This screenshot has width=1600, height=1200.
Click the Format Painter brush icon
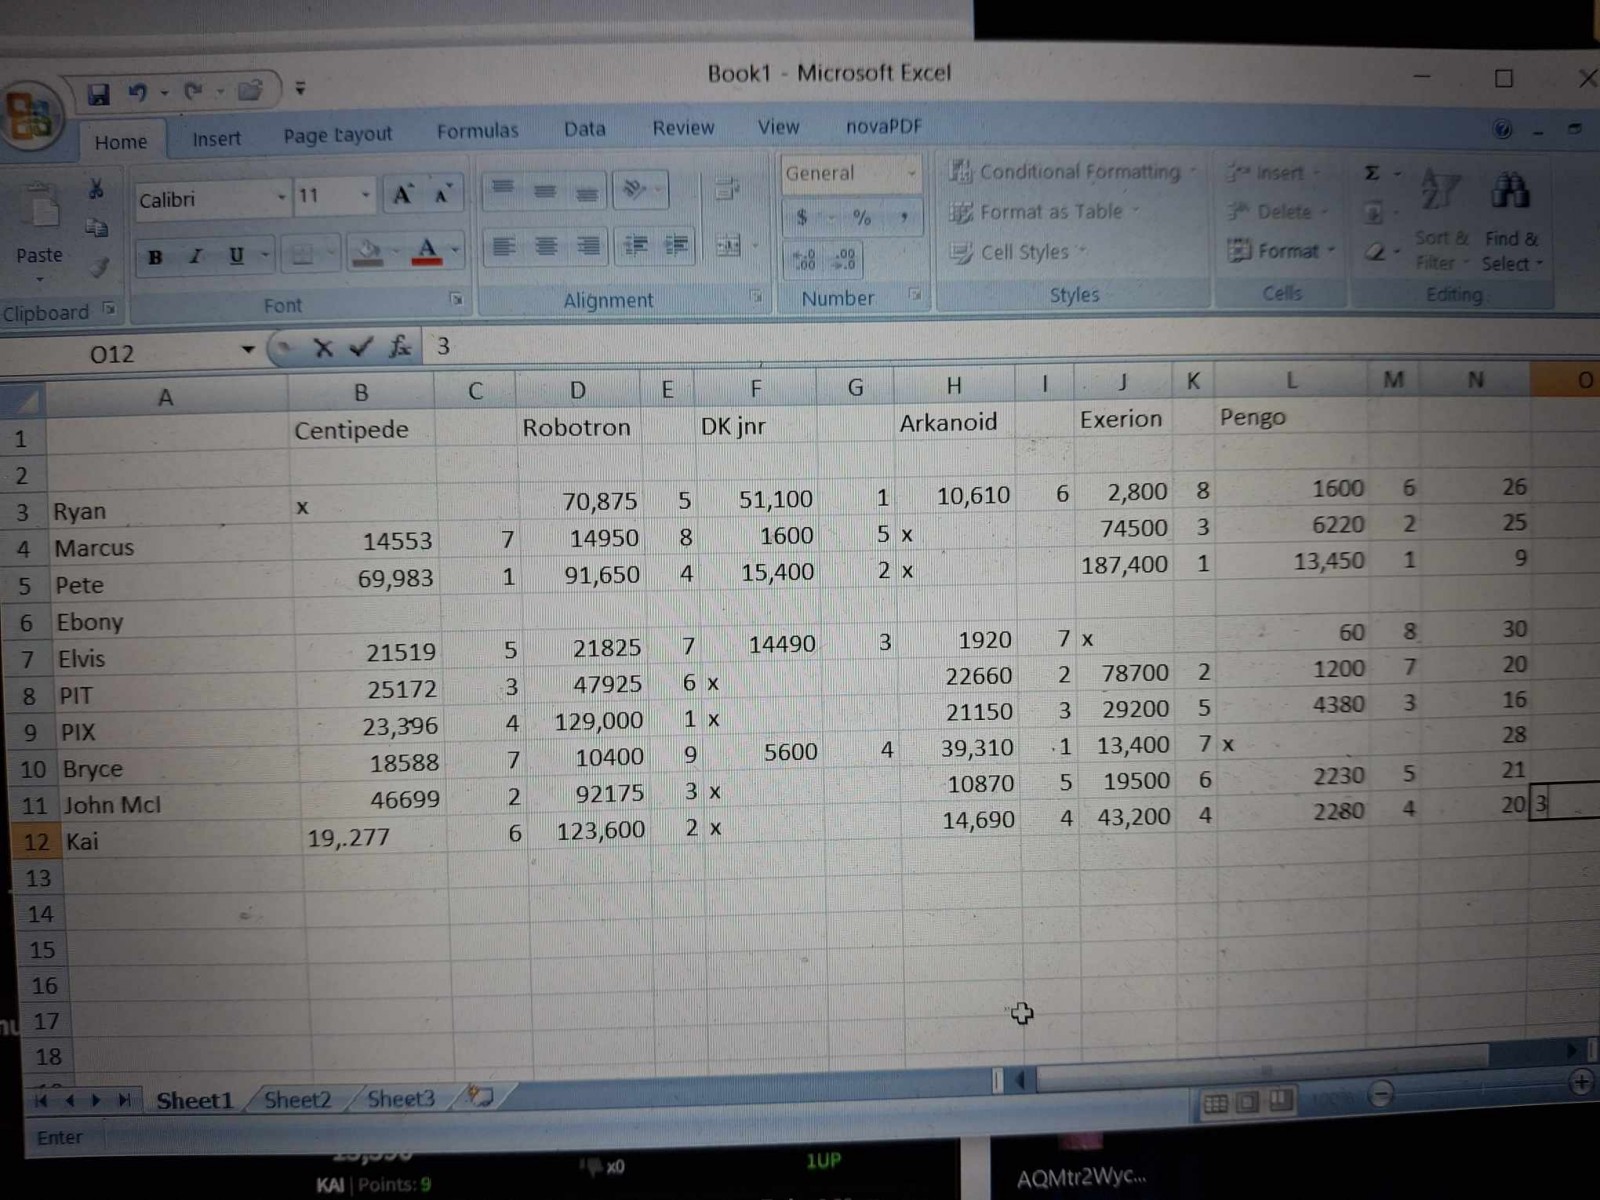97,266
